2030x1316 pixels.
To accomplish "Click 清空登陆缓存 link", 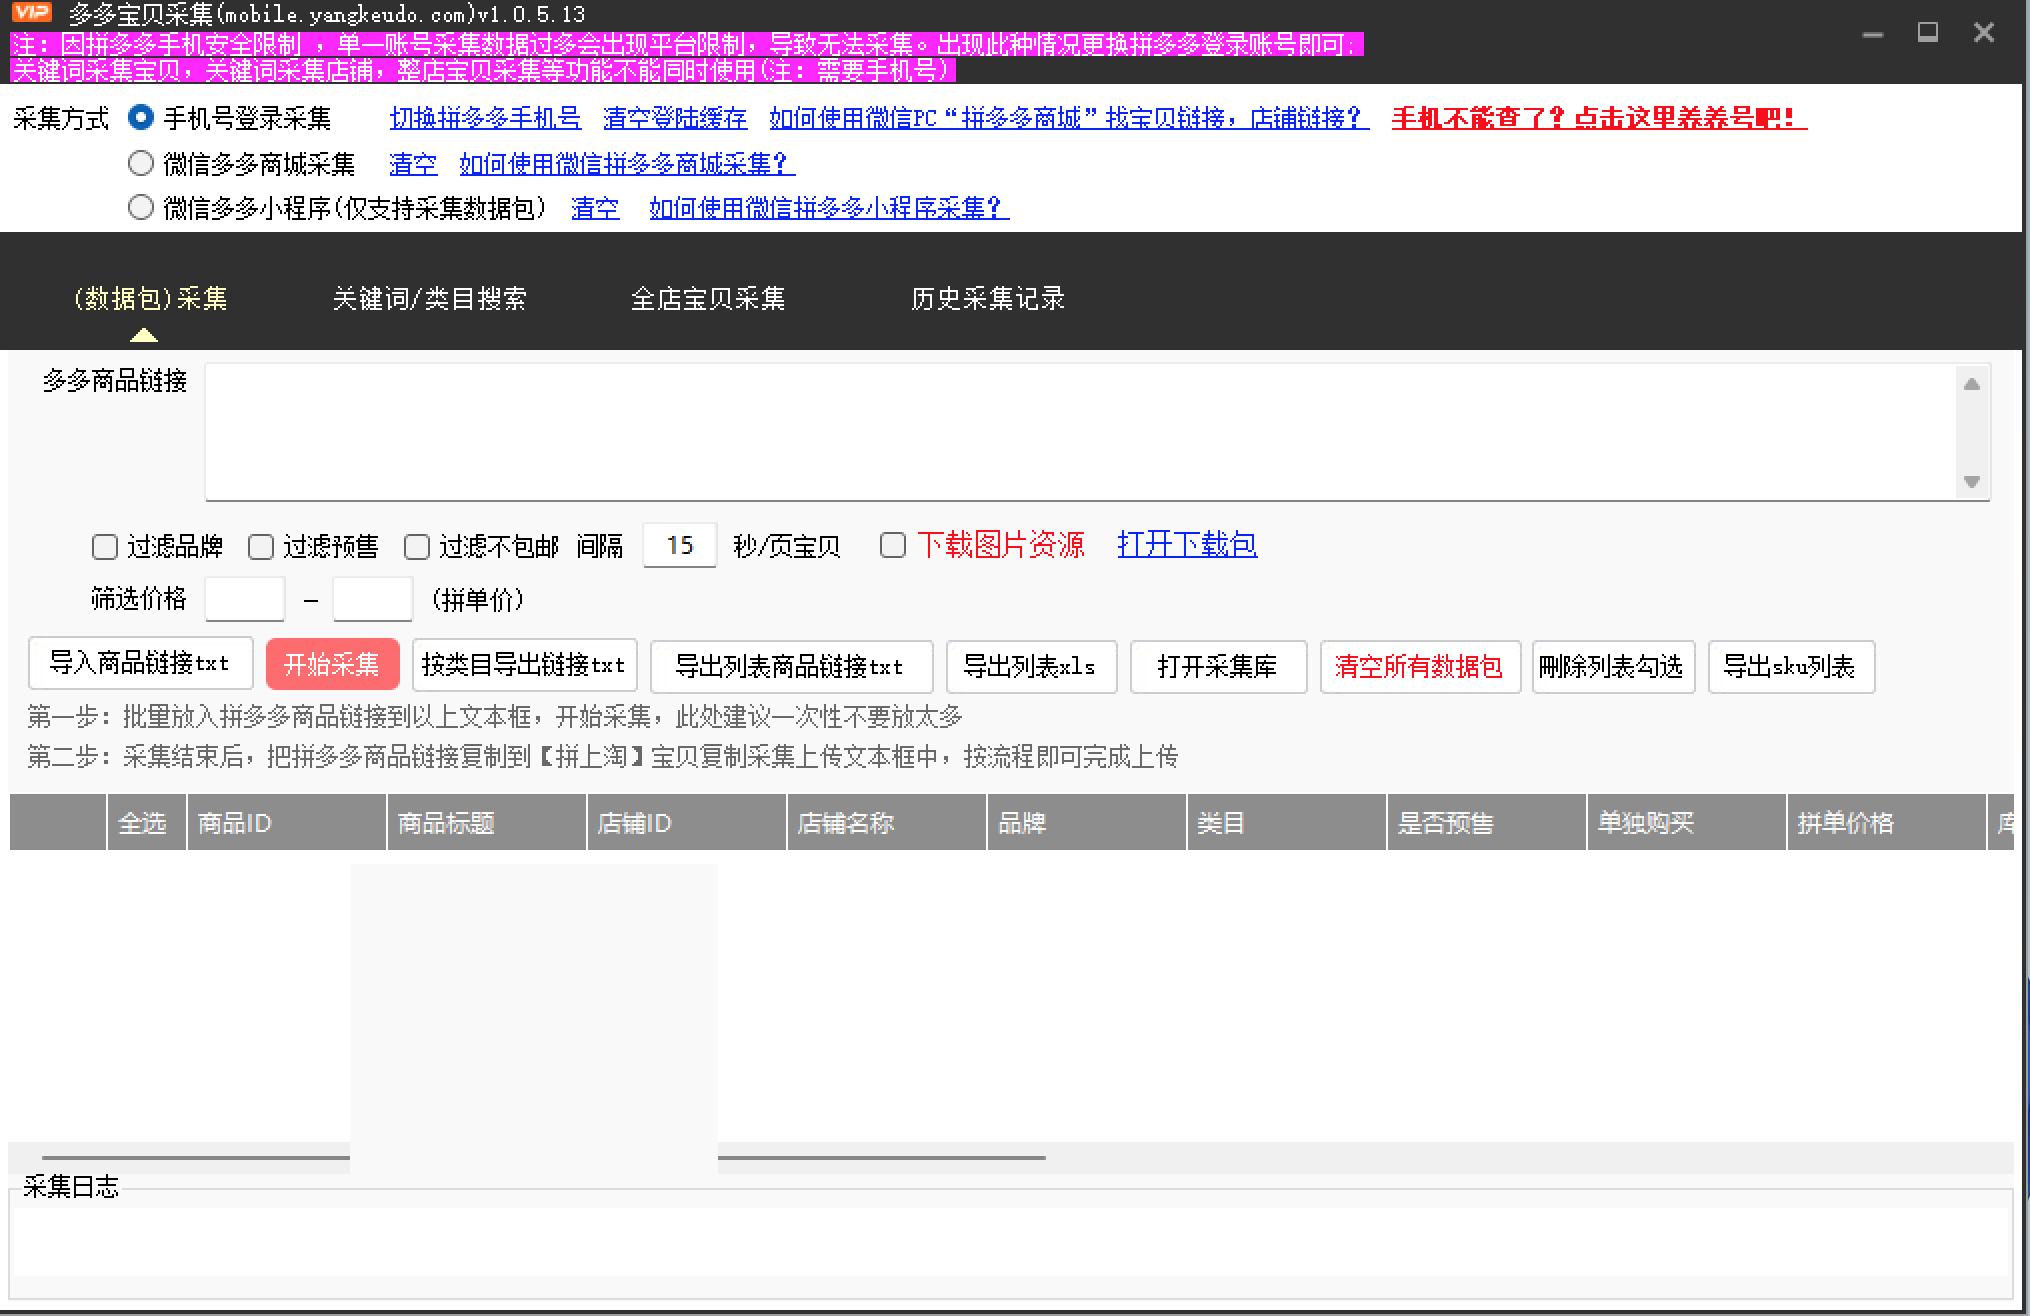I will 675,118.
